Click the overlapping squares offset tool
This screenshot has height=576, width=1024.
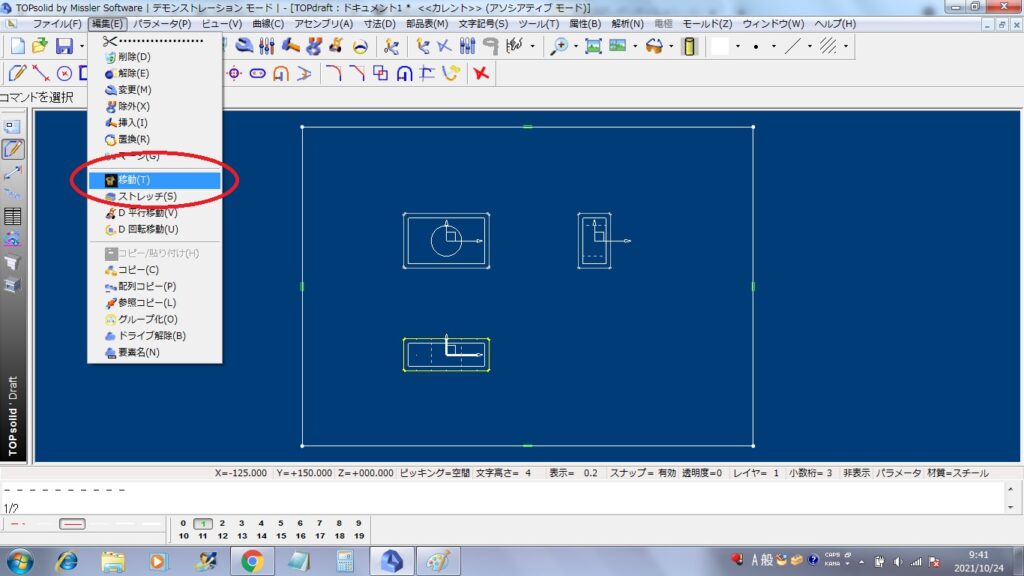pyautogui.click(x=380, y=73)
